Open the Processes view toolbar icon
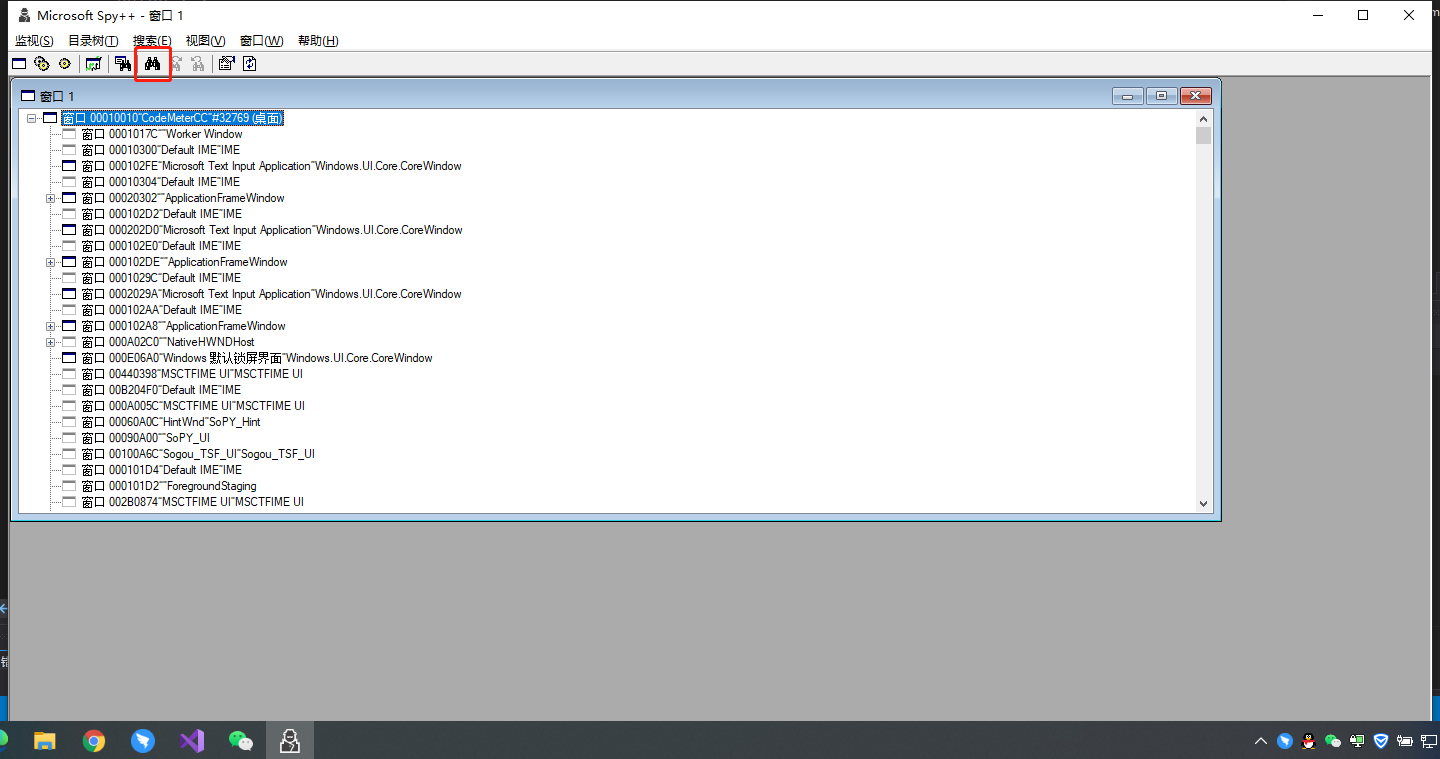 click(x=41, y=64)
